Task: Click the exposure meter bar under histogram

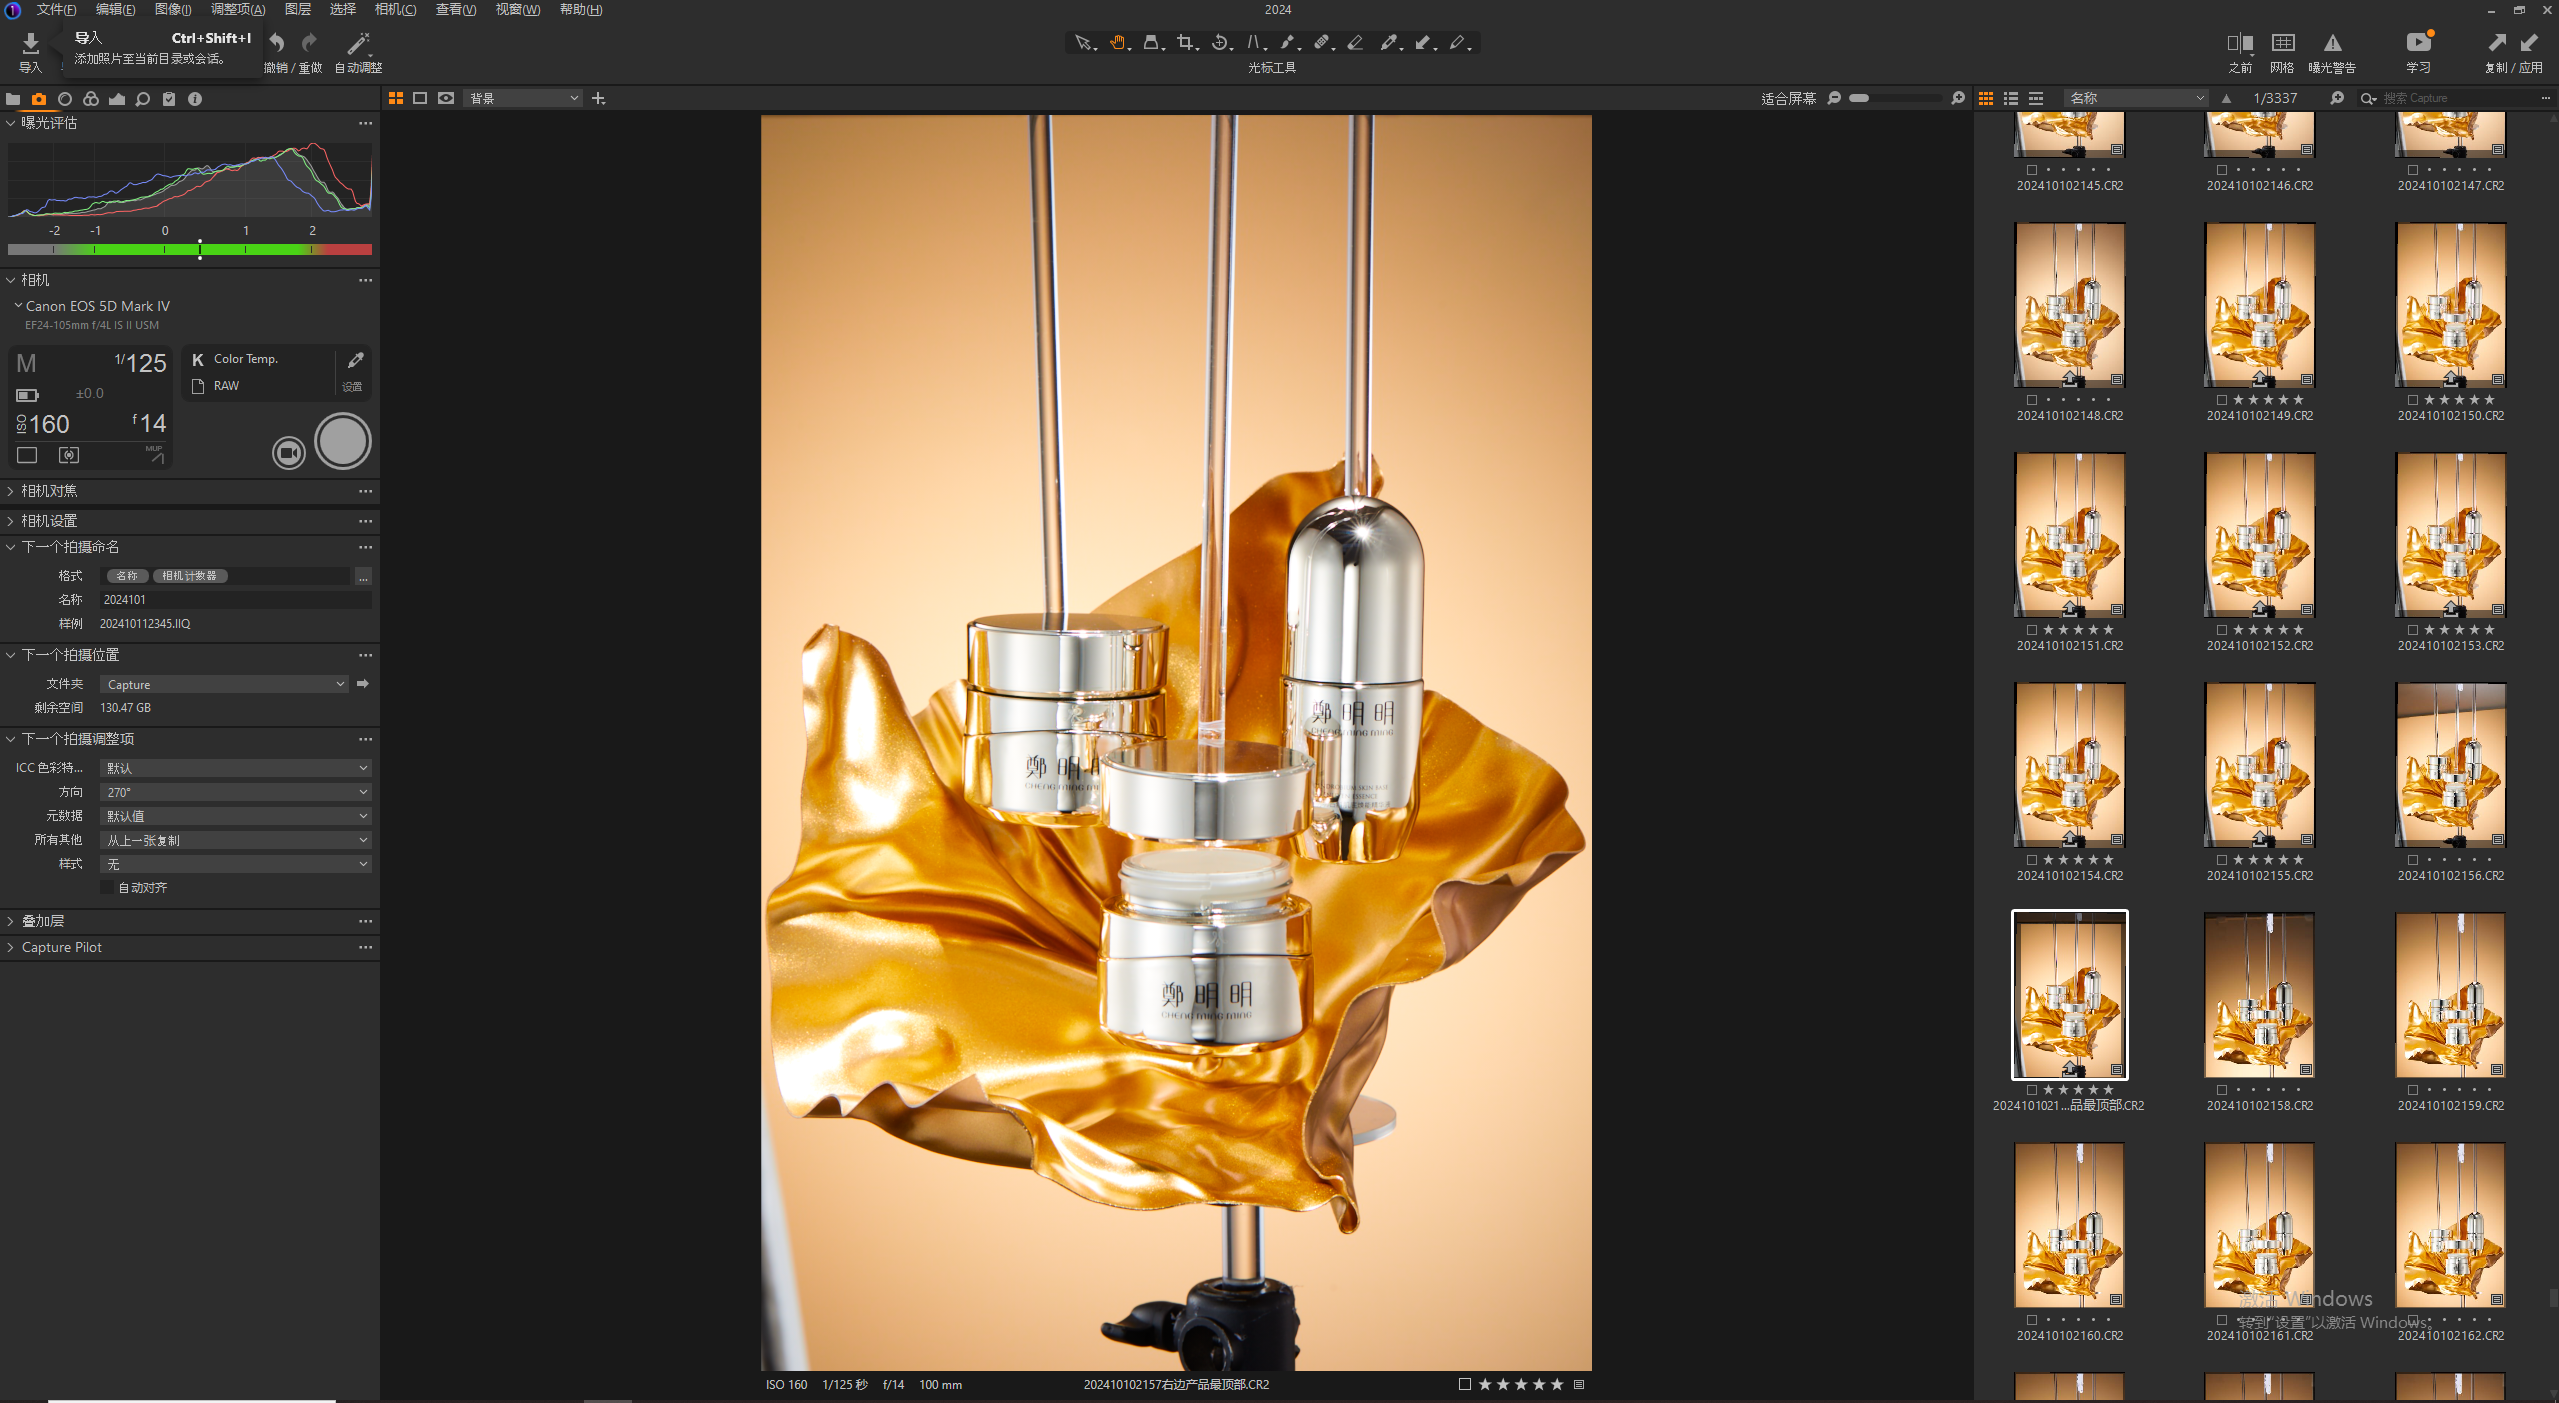Action: tap(190, 249)
